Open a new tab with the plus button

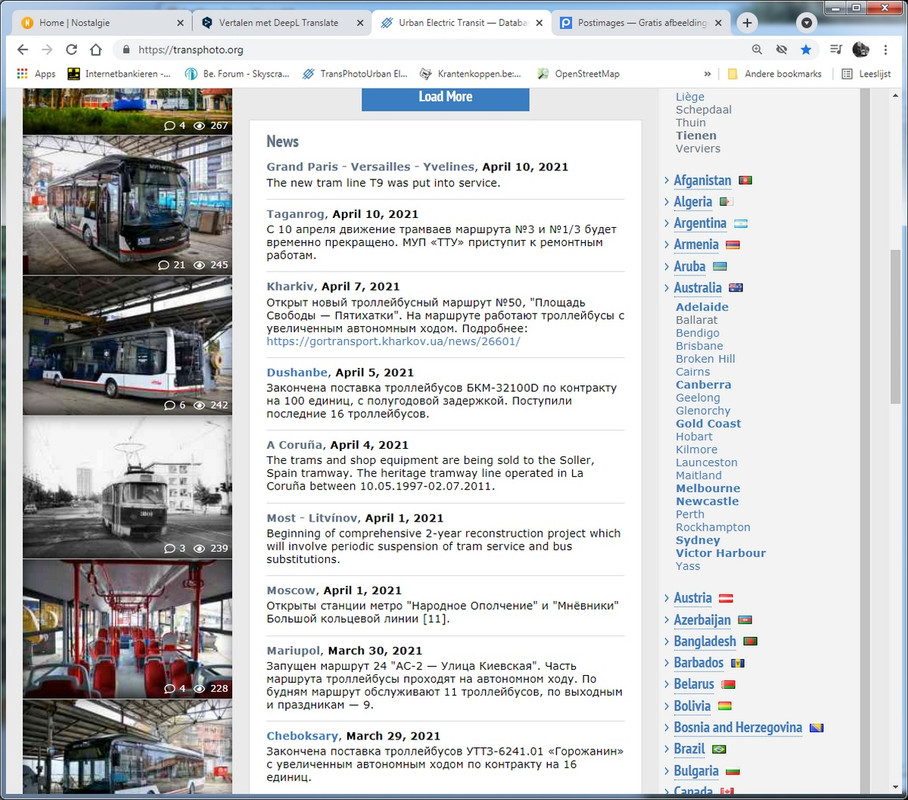coord(747,23)
